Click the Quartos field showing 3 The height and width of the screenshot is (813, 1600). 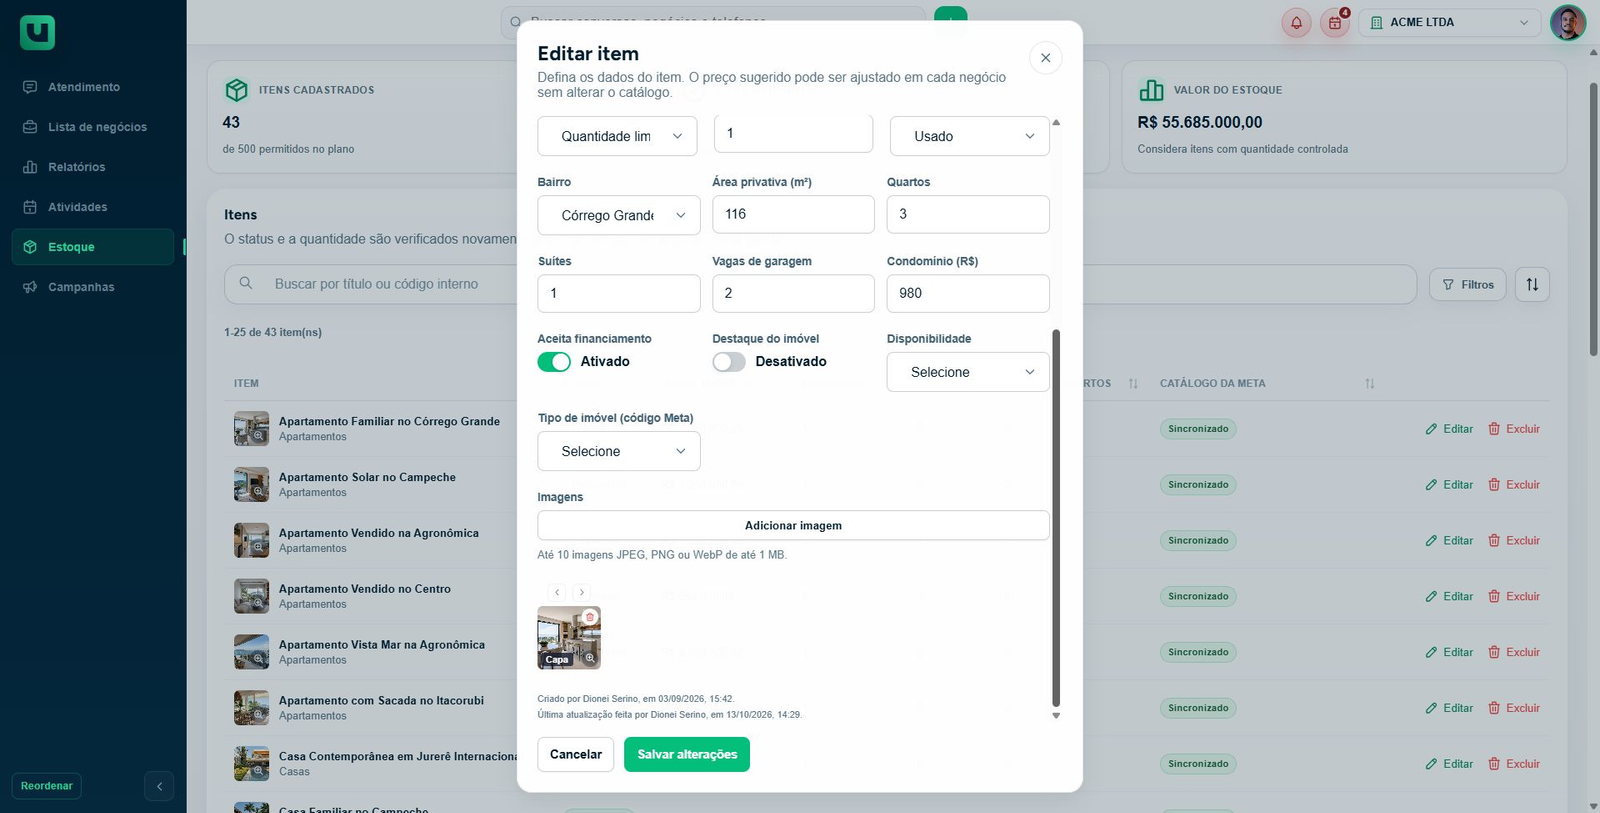coord(968,214)
